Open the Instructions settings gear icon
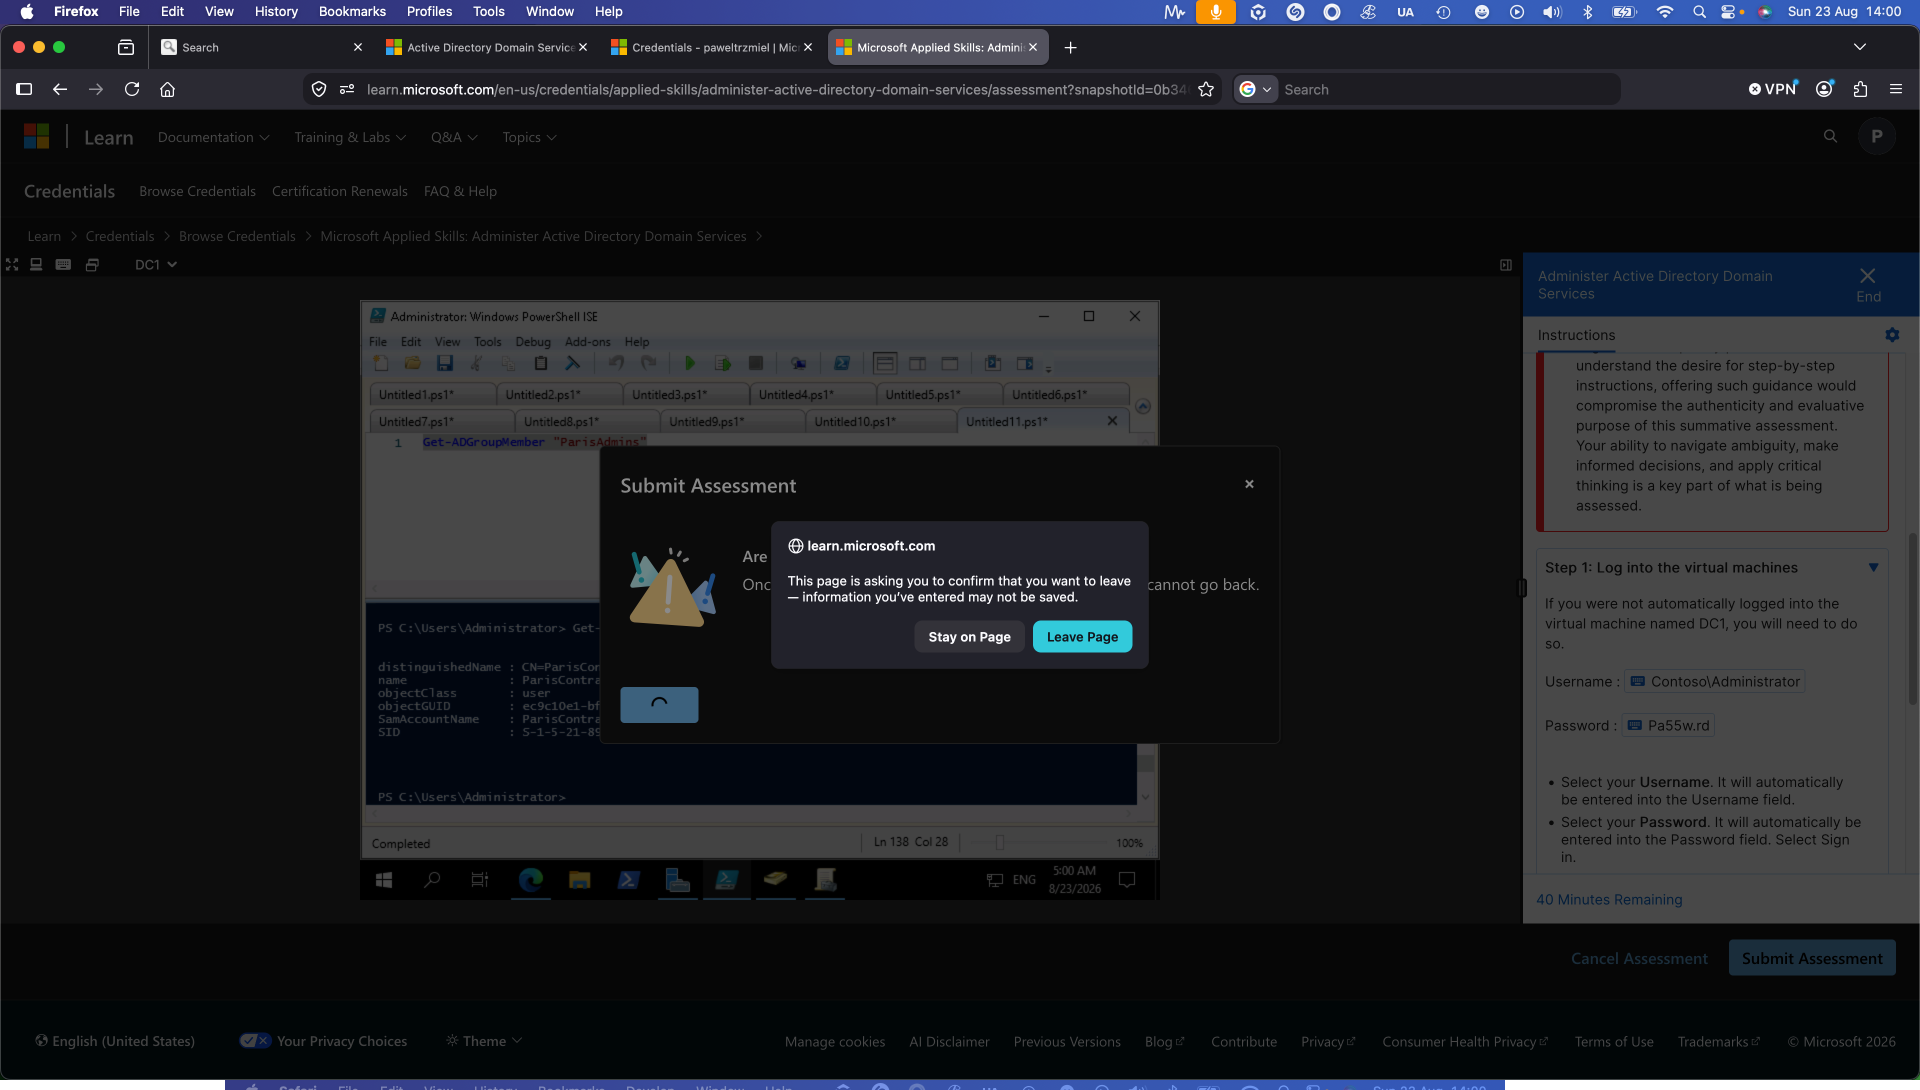 (x=1892, y=335)
